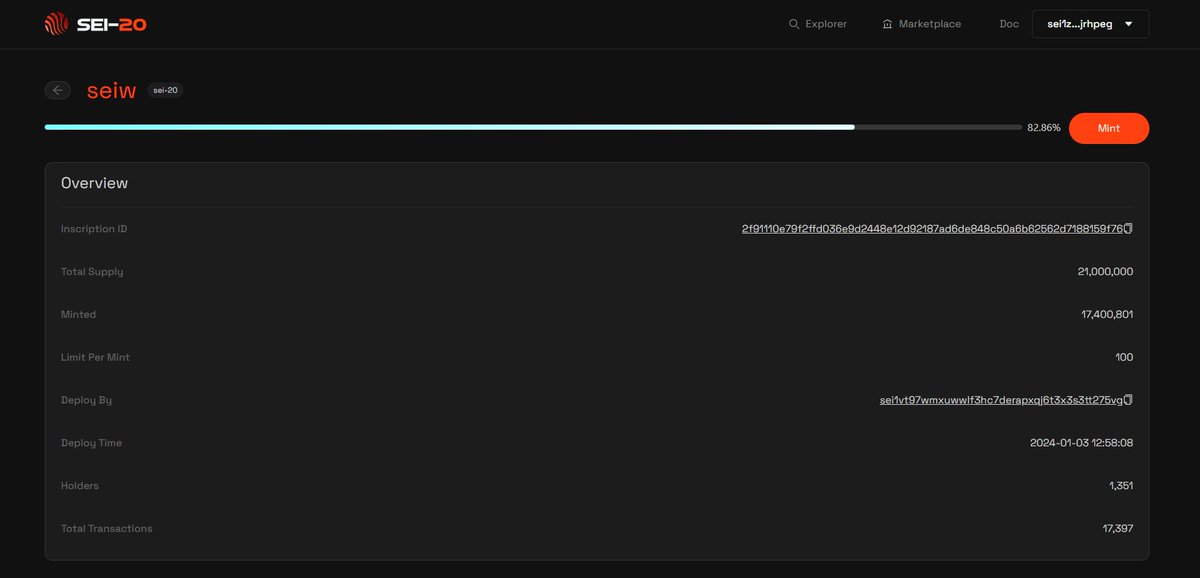Click the Mint button
This screenshot has width=1200, height=578.
1108,128
